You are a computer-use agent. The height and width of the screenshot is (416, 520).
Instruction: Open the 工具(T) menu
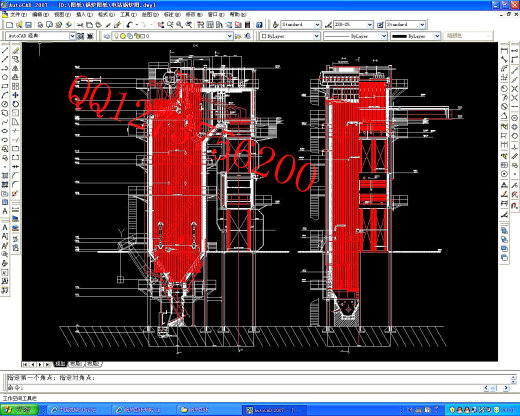coord(128,15)
